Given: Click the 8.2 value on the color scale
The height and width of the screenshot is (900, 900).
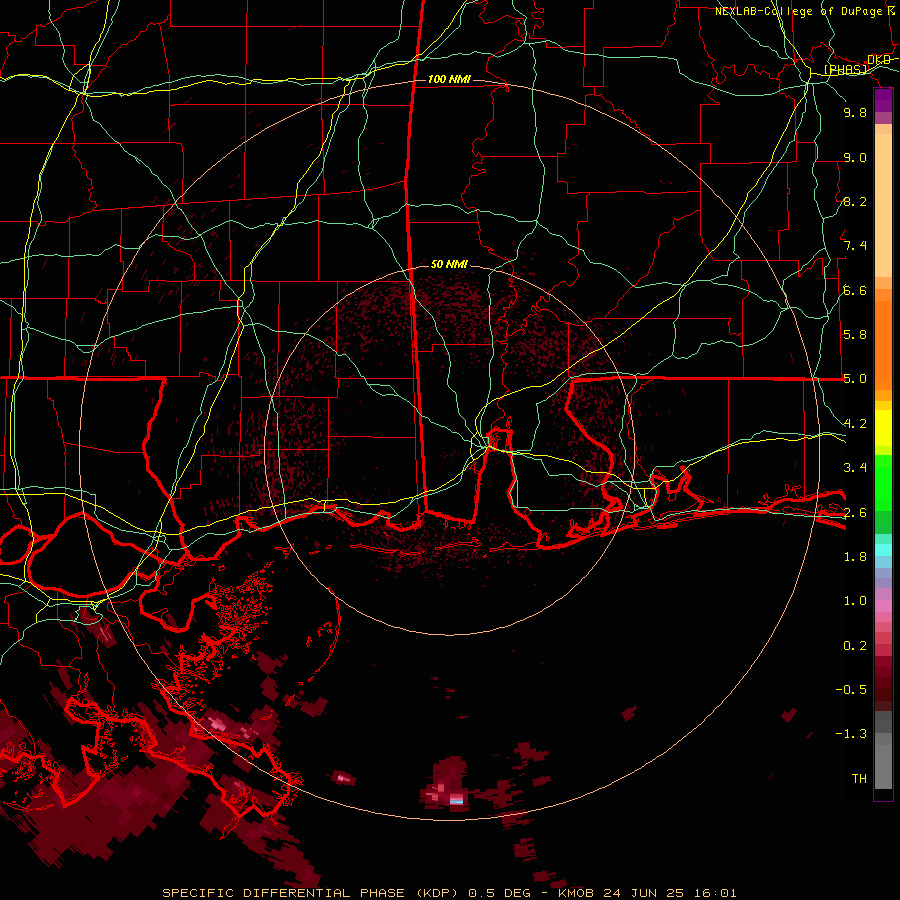Looking at the screenshot, I should (855, 201).
